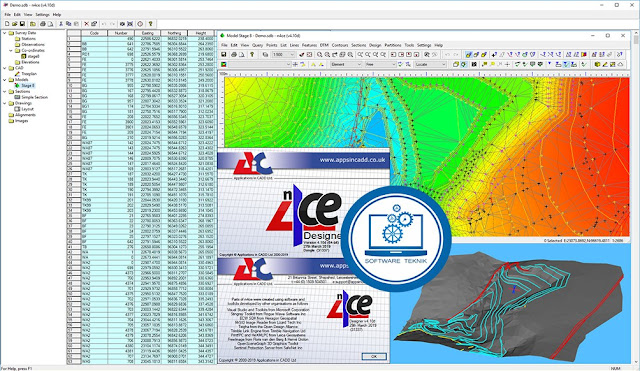Click the plus cross icon in model toolbar
The image size is (640, 371).
[507, 64]
